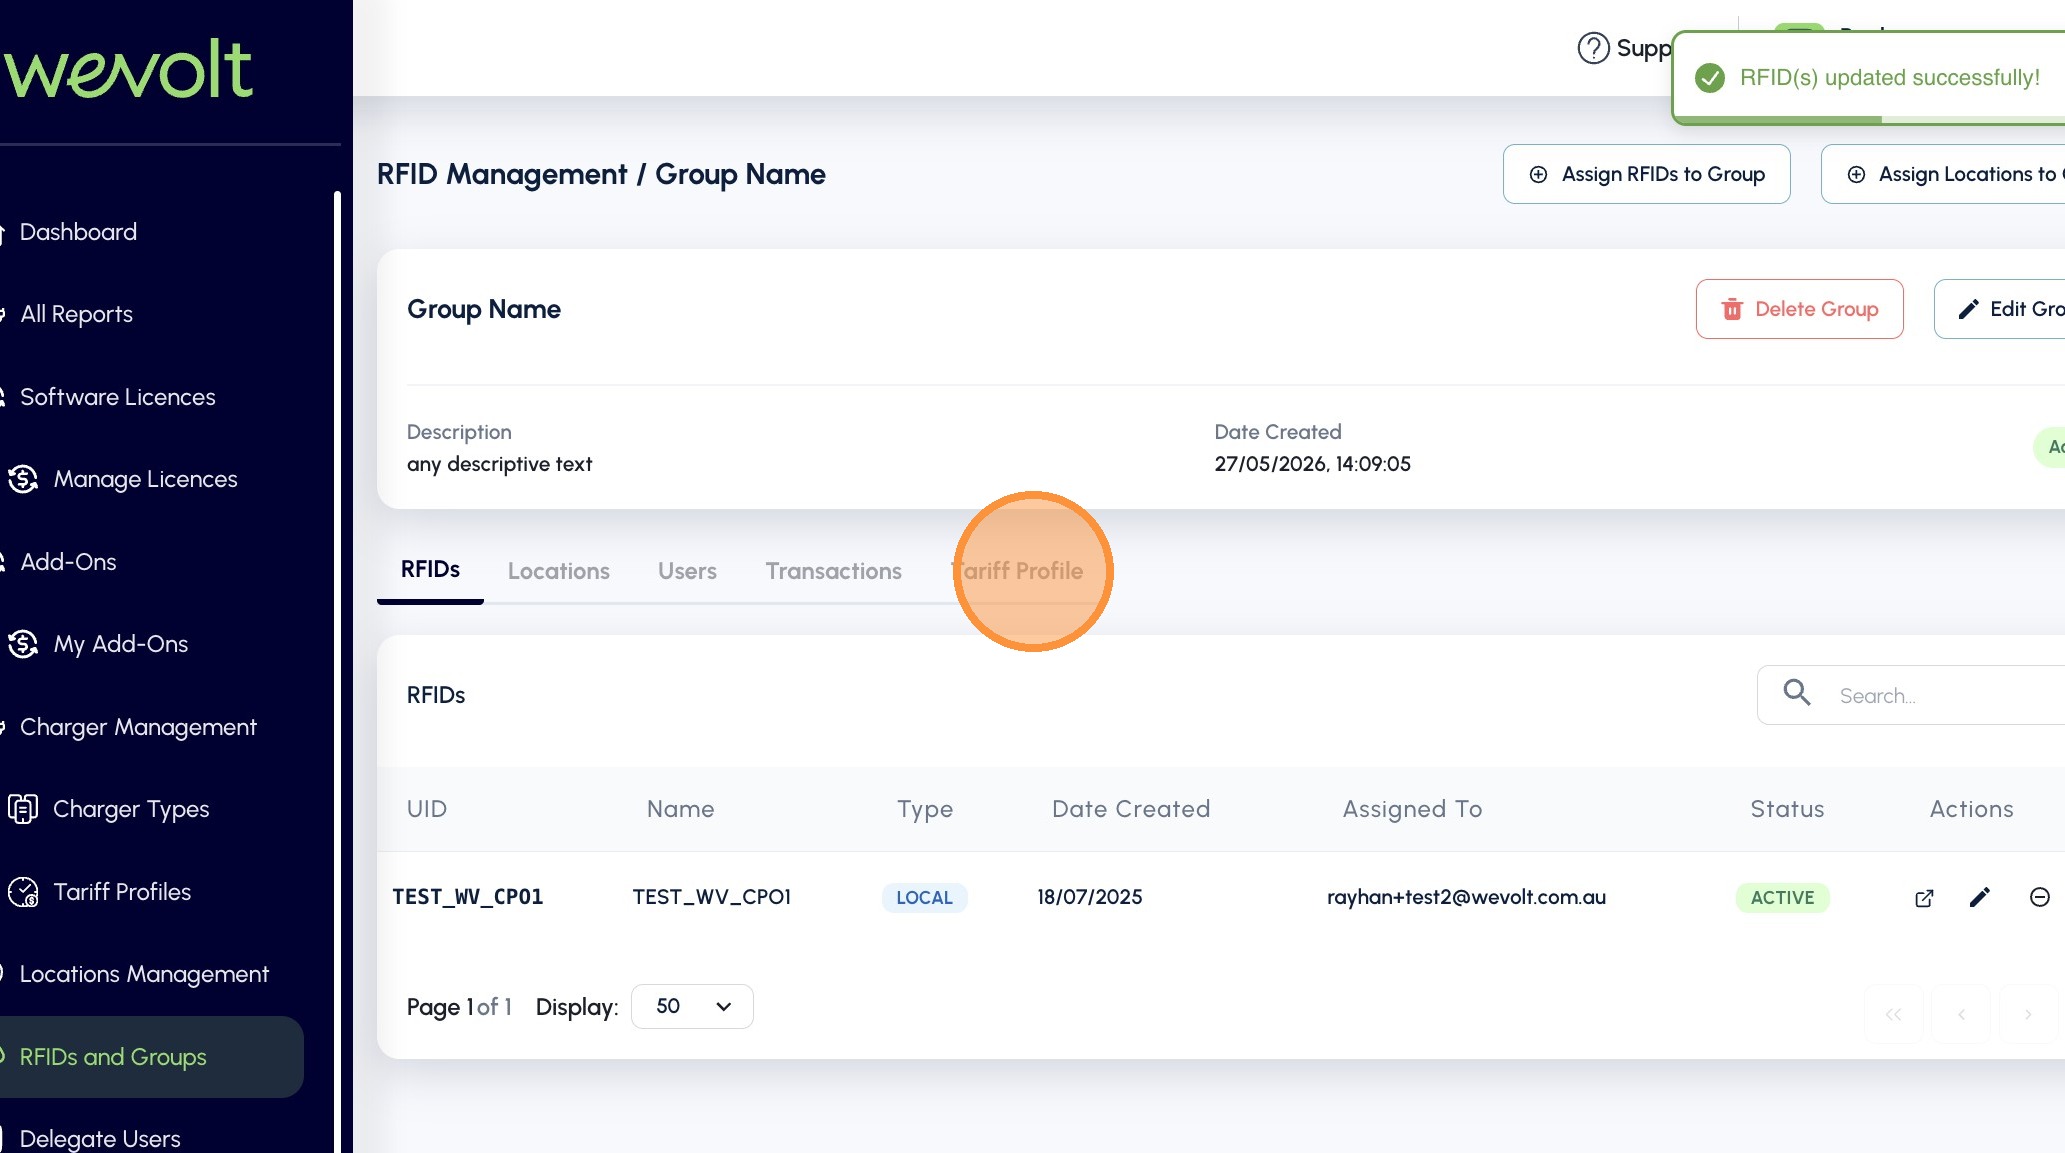Click 'any descriptive text' description
Viewport: 2065px width, 1153px height.
(x=499, y=464)
